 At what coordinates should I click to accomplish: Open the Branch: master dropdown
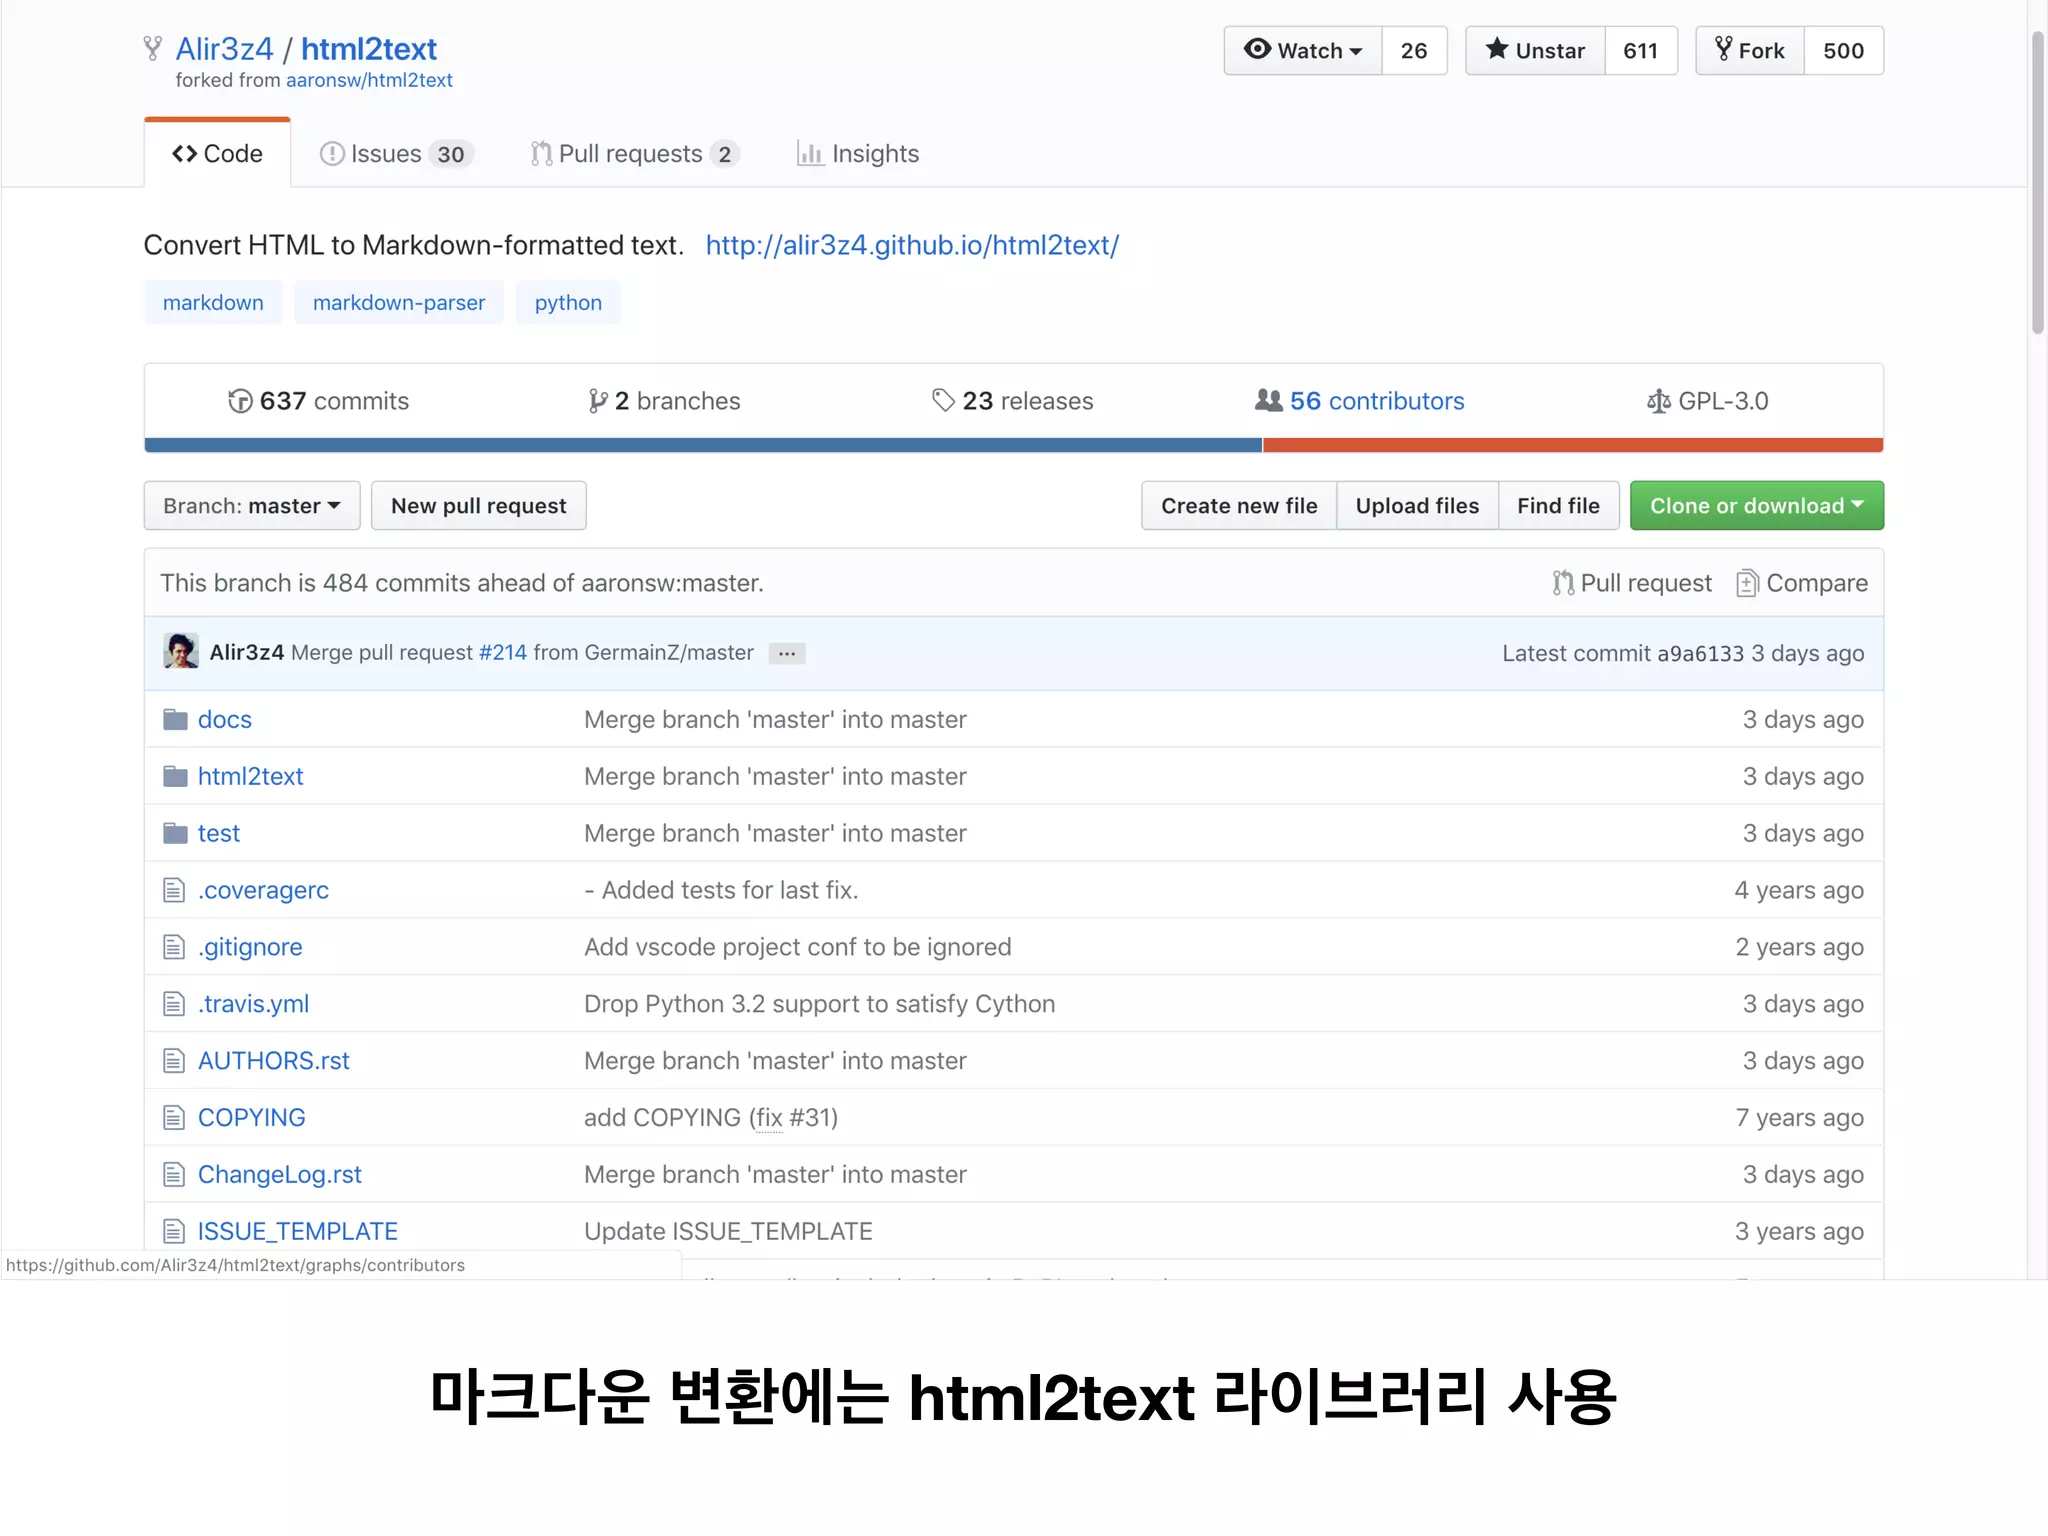pyautogui.click(x=252, y=506)
